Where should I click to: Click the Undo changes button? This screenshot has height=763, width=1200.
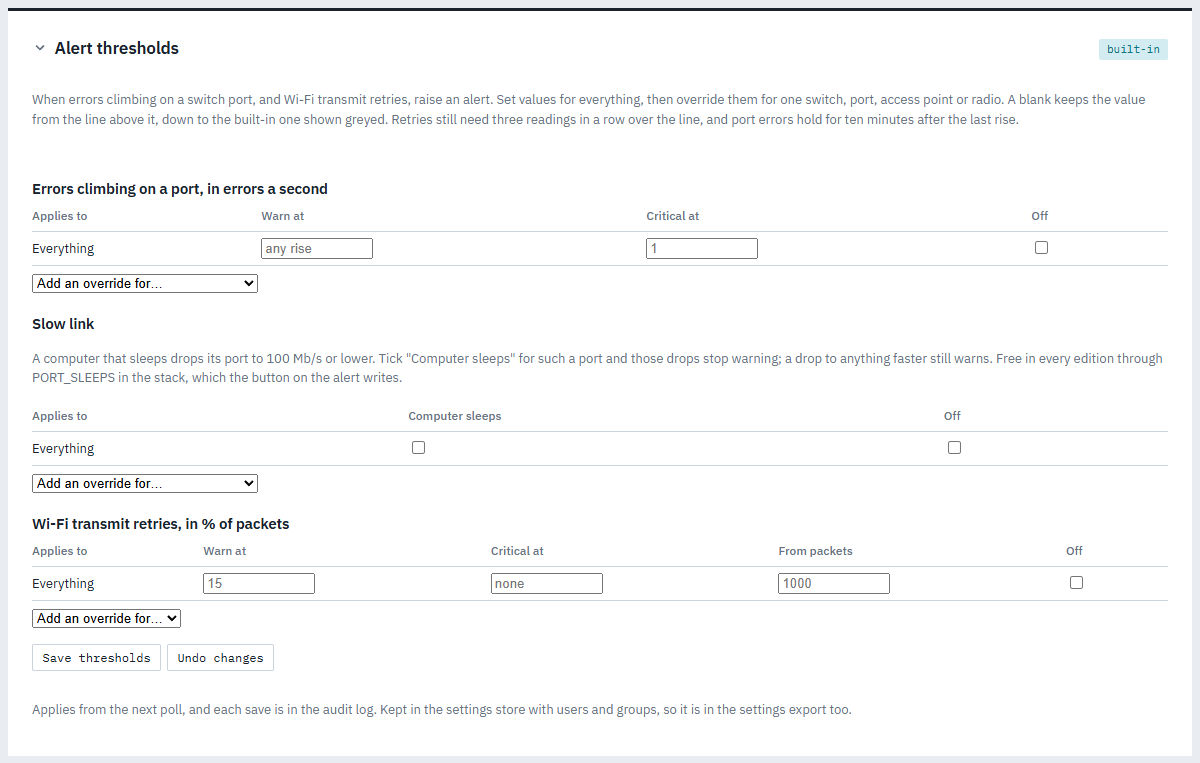(220, 658)
